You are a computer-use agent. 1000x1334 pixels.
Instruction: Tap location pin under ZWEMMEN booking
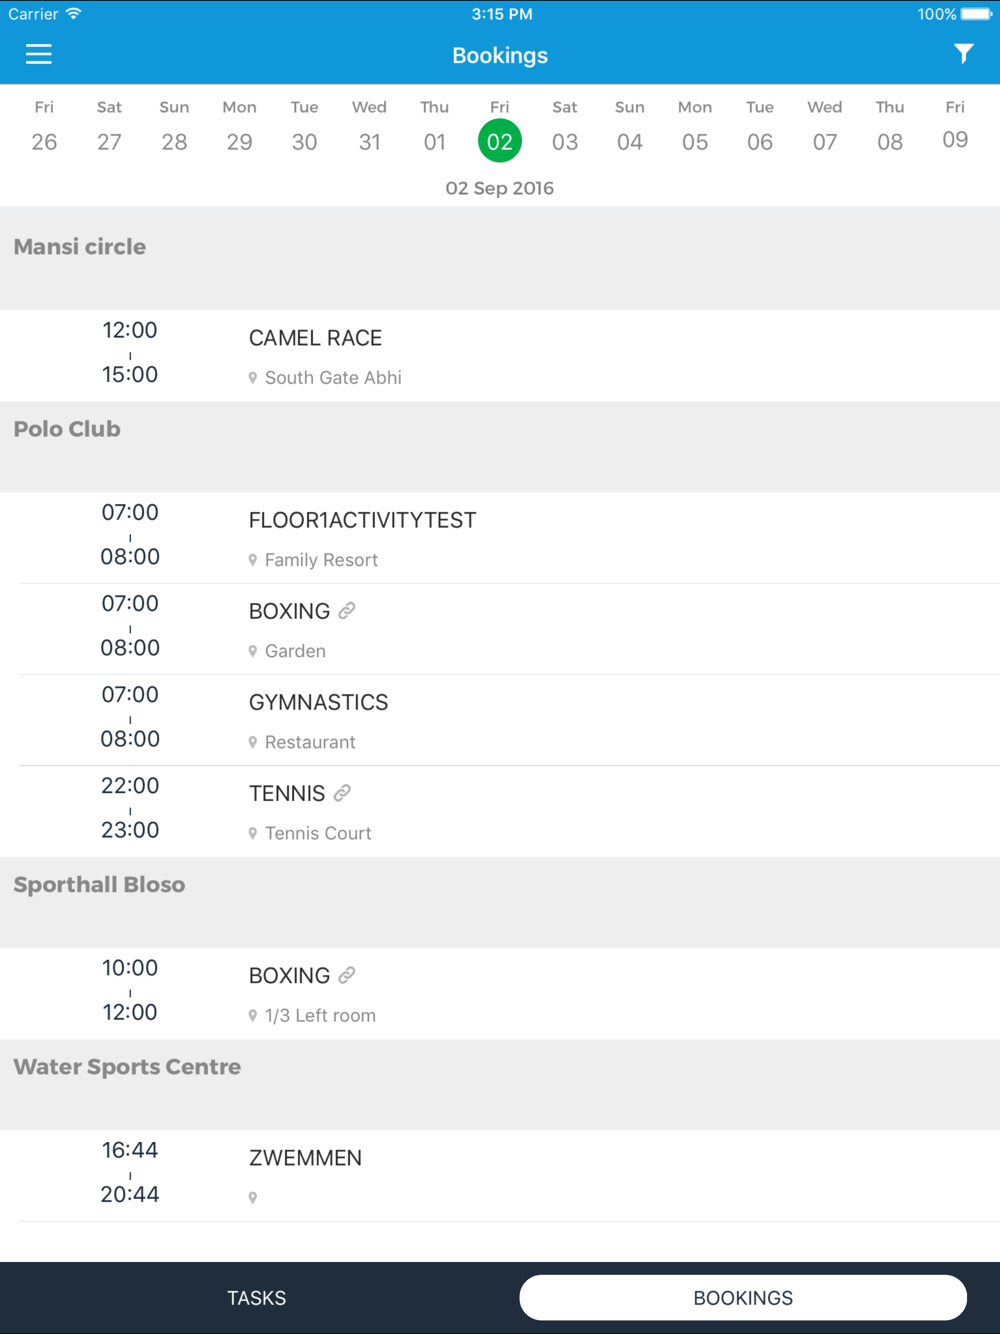[x=253, y=1197]
